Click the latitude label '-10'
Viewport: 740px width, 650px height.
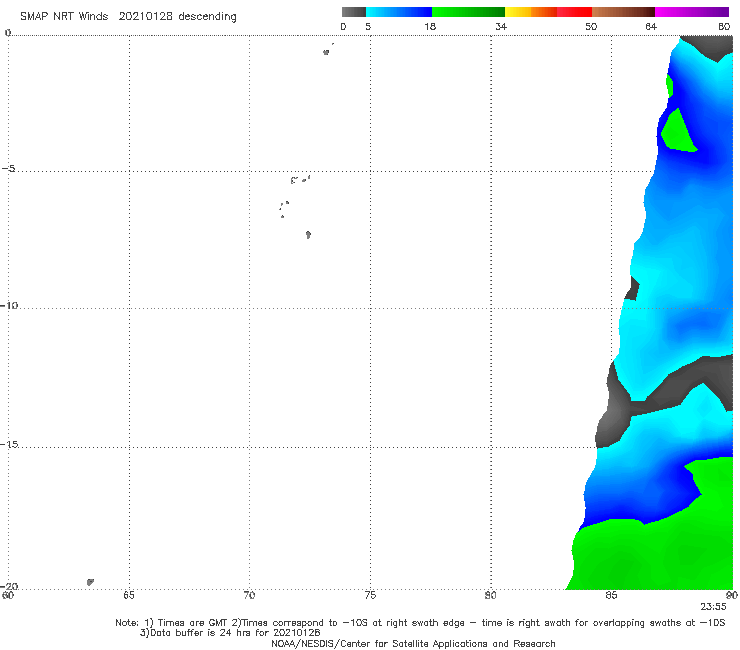[x=9, y=305]
